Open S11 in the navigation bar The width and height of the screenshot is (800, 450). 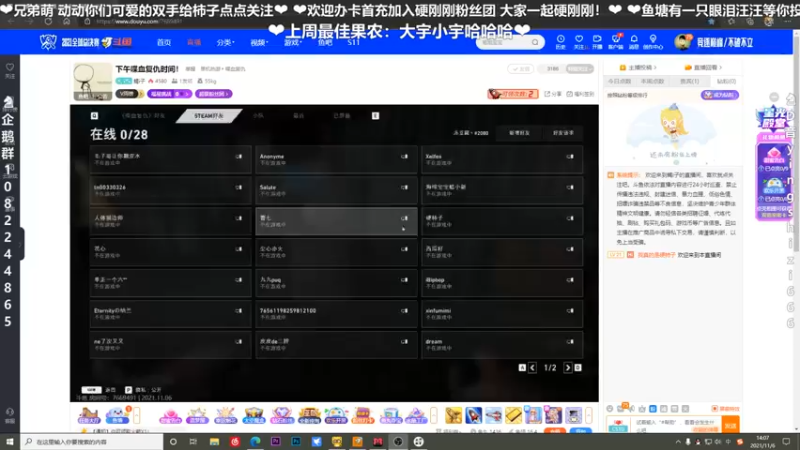coord(354,43)
